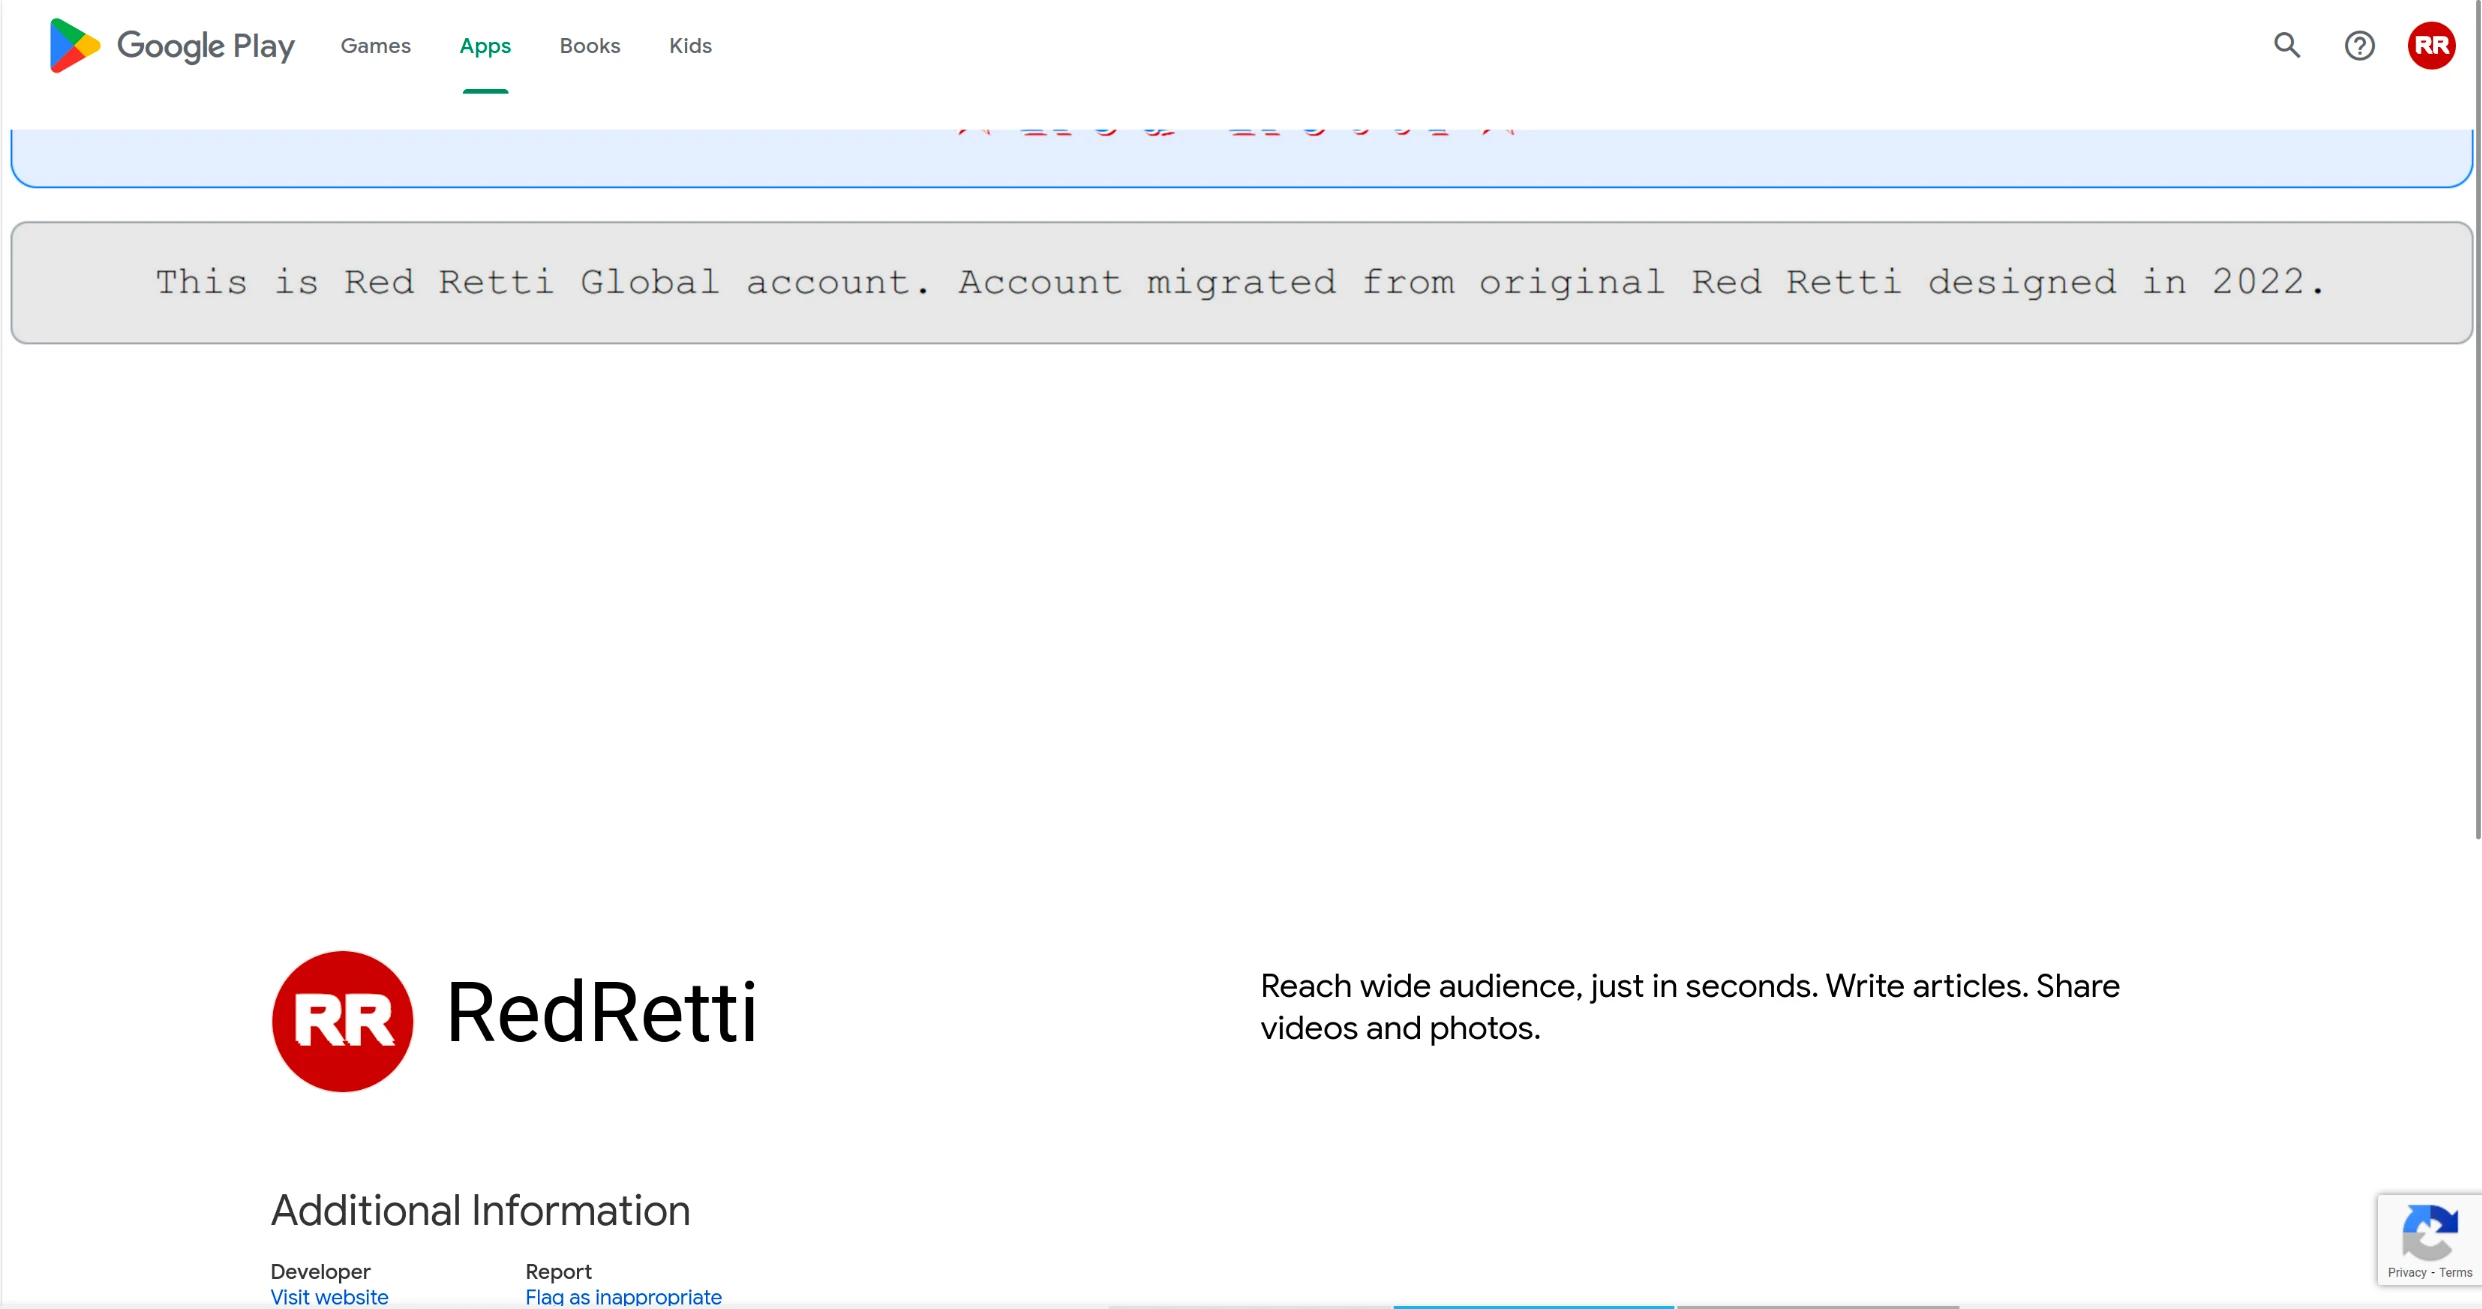Go to the Kids tab

click(x=690, y=46)
